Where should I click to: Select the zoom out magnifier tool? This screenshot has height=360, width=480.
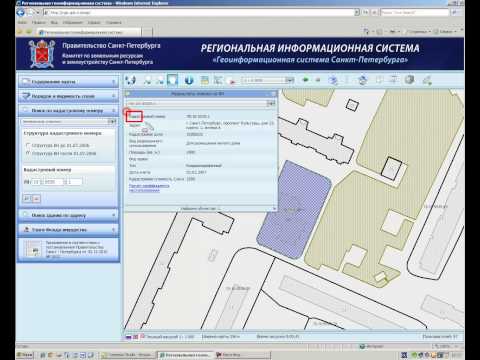160,80
